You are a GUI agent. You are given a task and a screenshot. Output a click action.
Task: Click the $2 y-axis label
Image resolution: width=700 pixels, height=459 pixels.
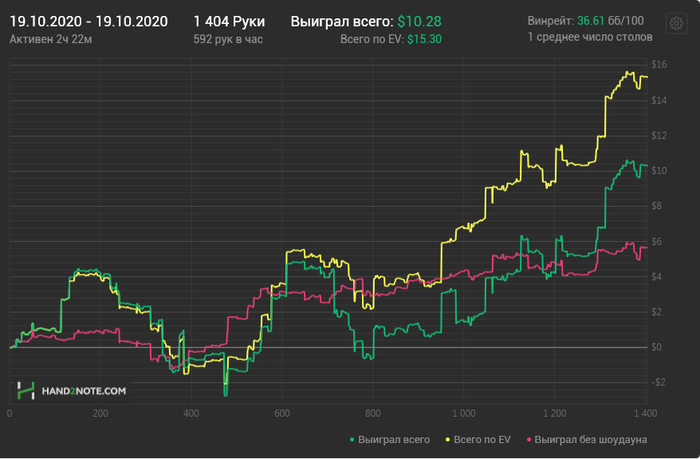pyautogui.click(x=657, y=312)
